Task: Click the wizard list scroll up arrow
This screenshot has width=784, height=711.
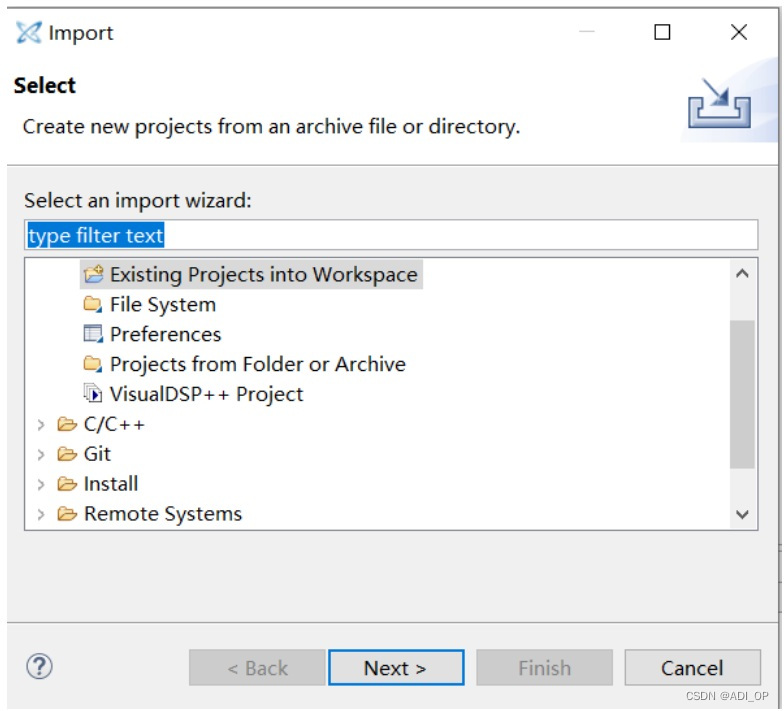Action: [742, 274]
